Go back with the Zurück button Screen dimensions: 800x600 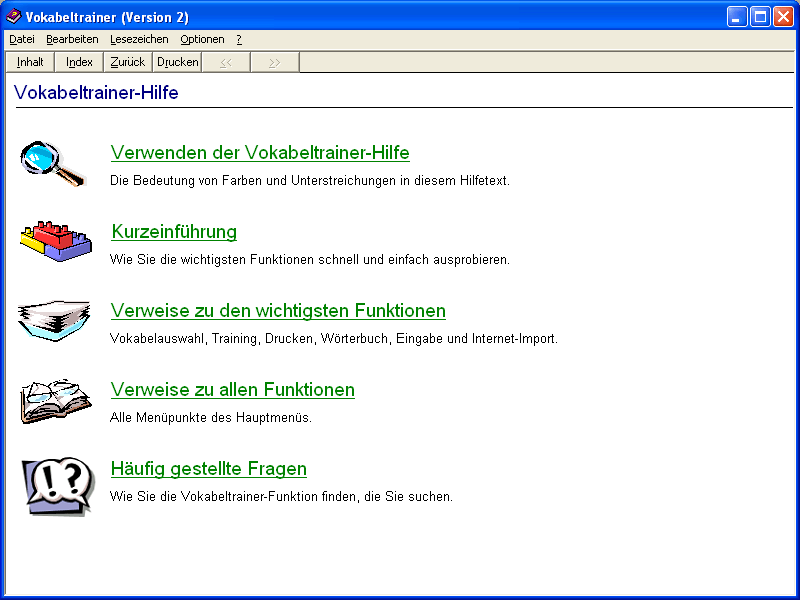point(128,62)
